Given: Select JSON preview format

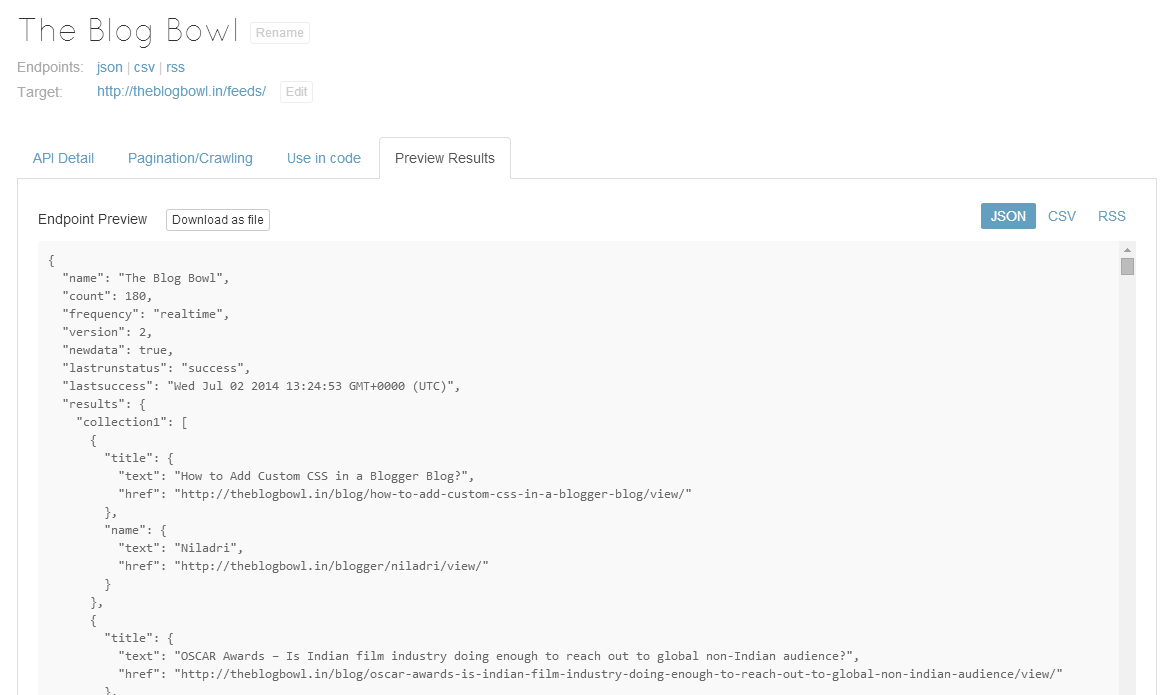Looking at the screenshot, I should coord(1007,216).
